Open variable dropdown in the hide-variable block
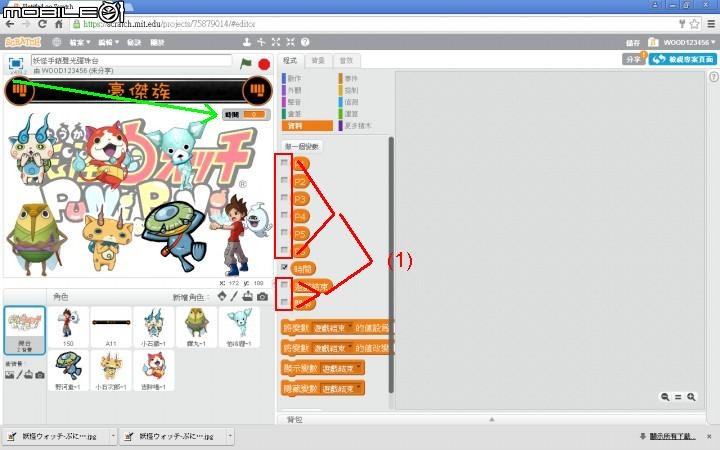This screenshot has width=720, height=450. 342,388
